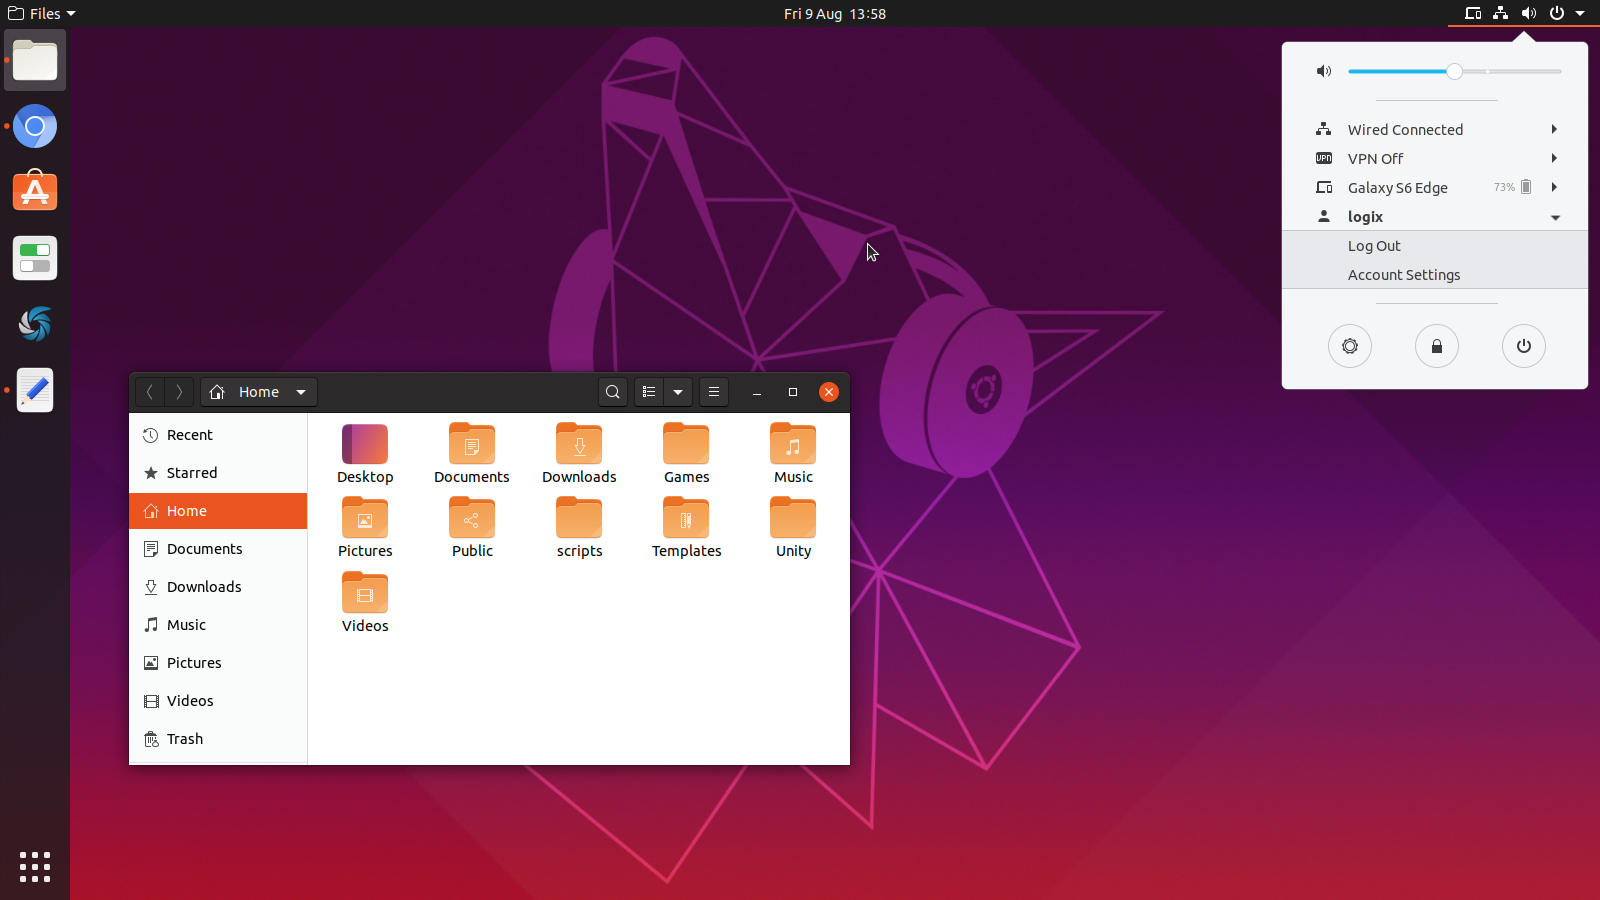Screen dimensions: 1600x900
Task: Show all applications from the dock grid
Action: tap(35, 867)
